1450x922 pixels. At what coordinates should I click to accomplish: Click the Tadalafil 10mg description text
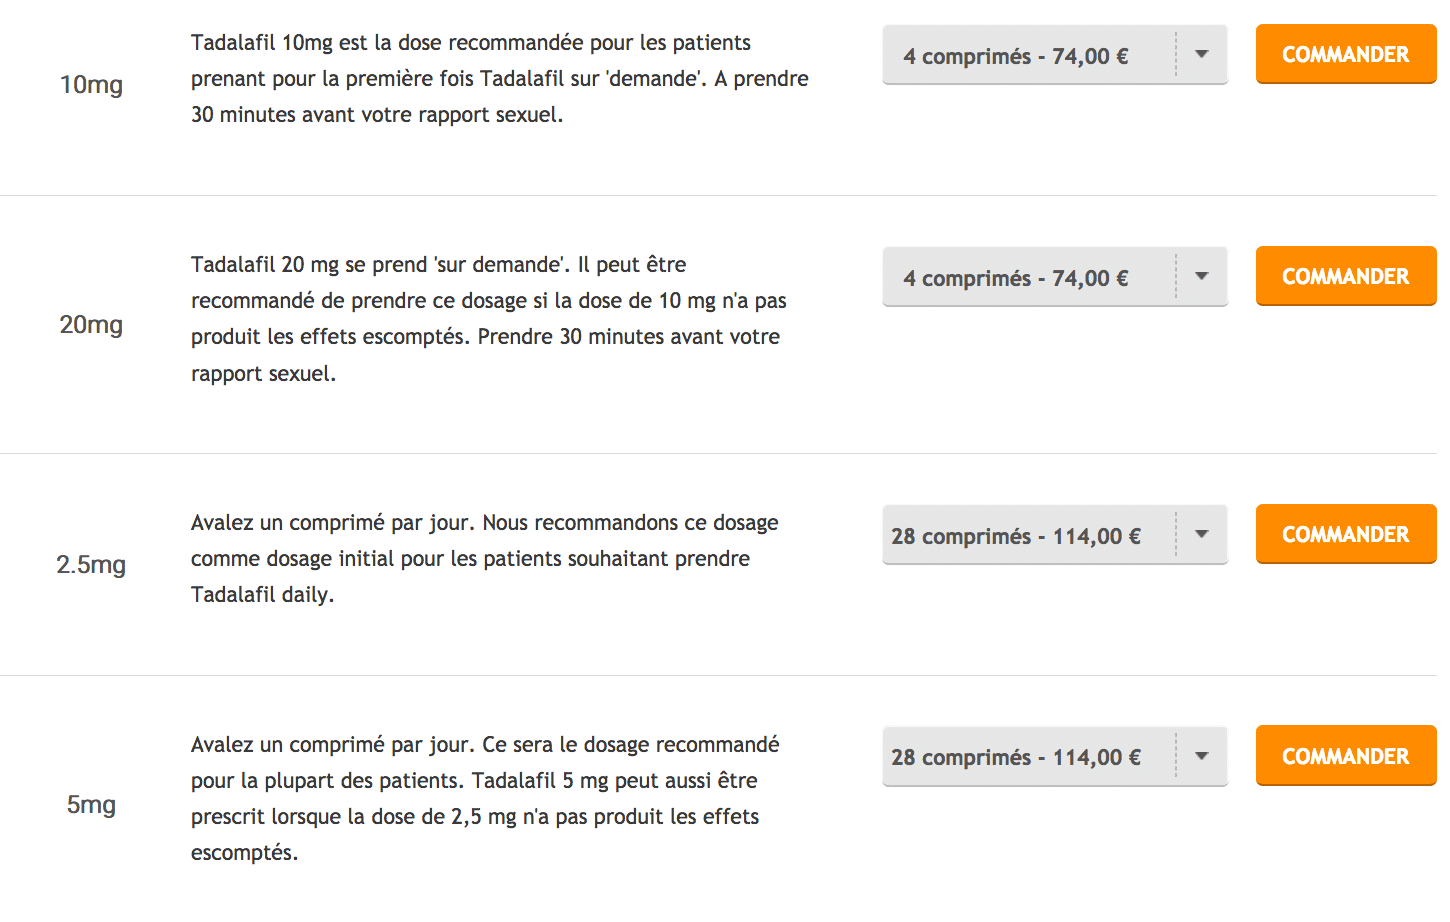pyautogui.click(x=500, y=79)
